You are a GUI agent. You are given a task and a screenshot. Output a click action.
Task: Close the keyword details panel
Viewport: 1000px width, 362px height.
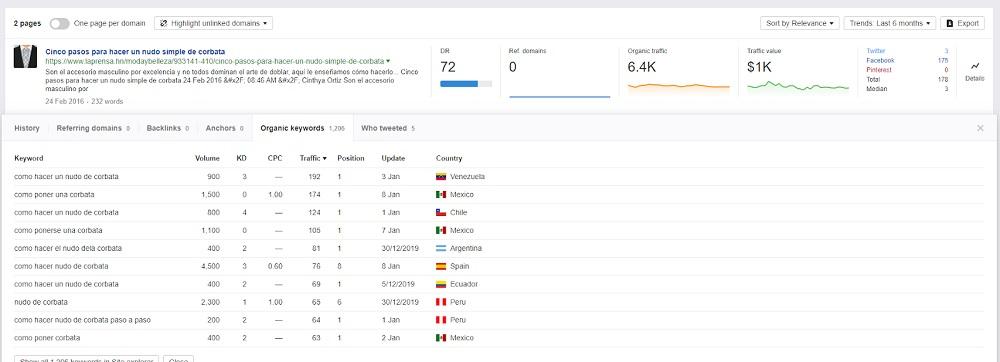click(x=980, y=128)
